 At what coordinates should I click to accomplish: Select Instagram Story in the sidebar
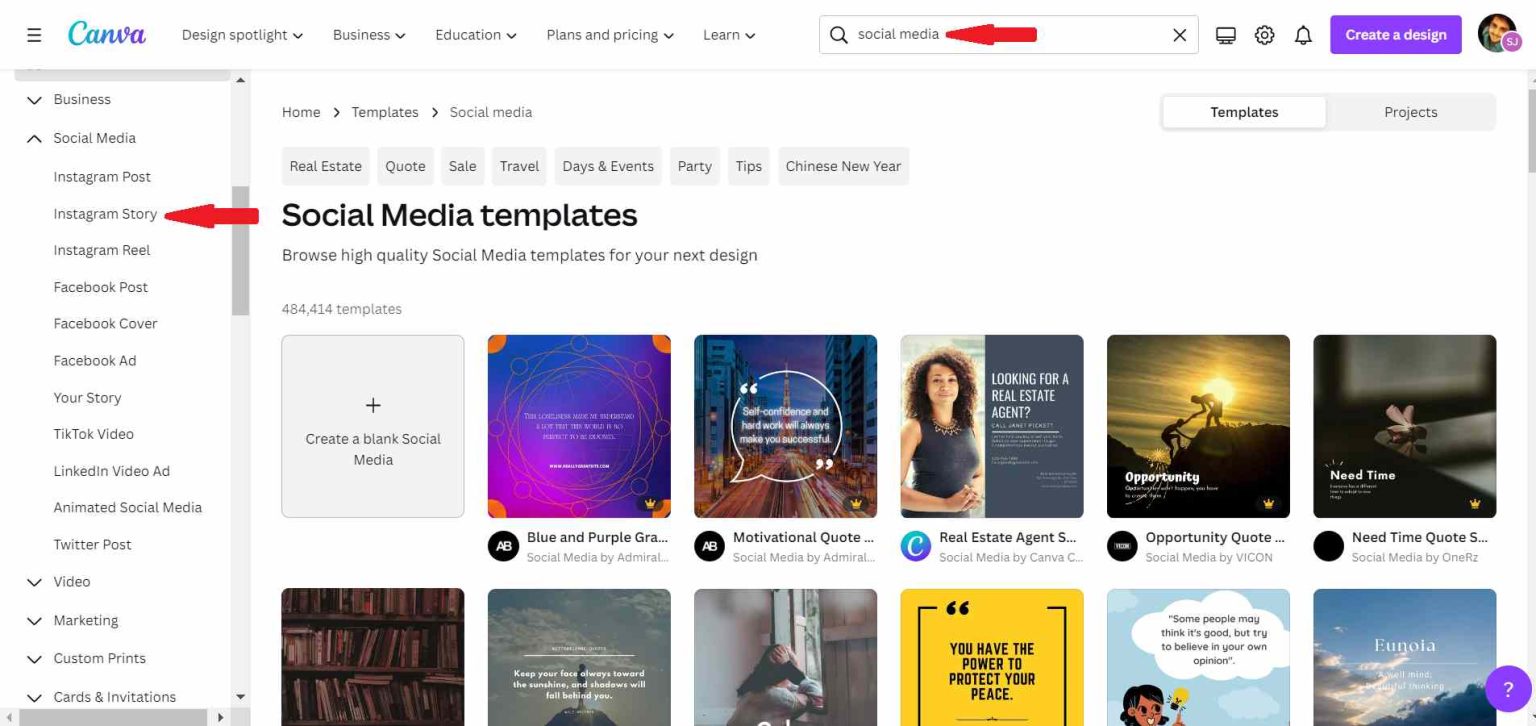coord(104,213)
